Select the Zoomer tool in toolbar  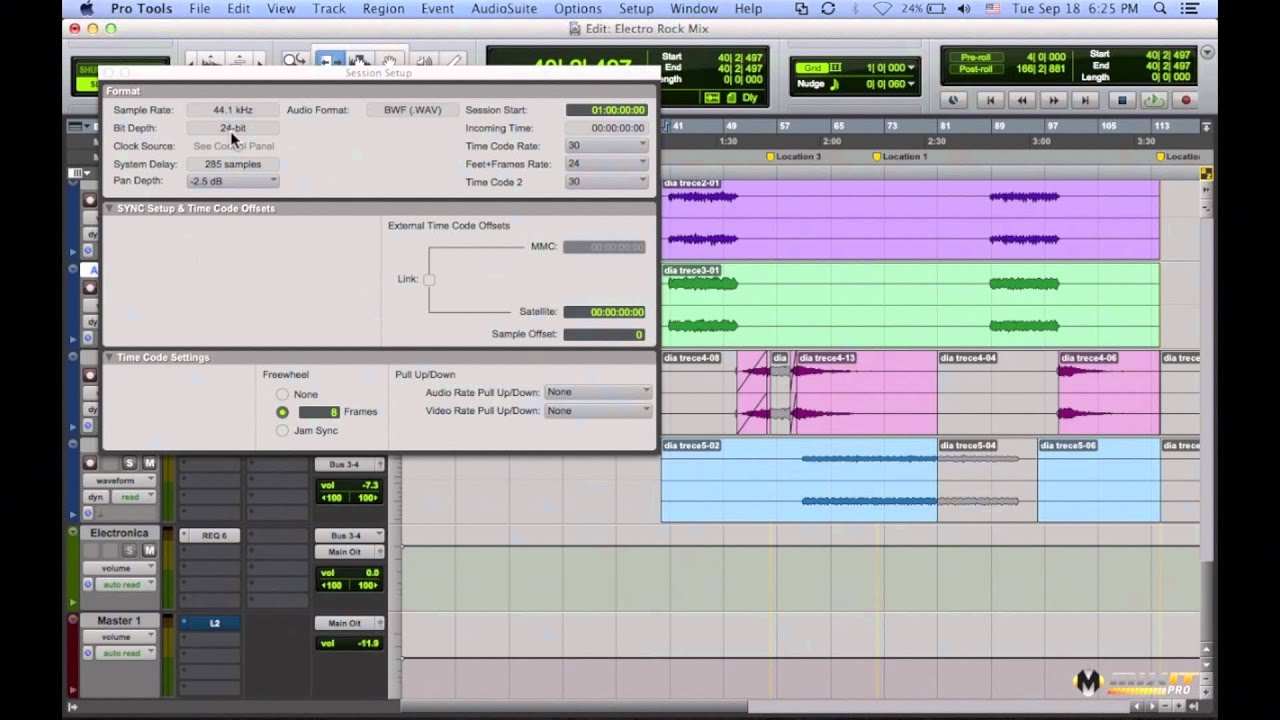[x=294, y=61]
